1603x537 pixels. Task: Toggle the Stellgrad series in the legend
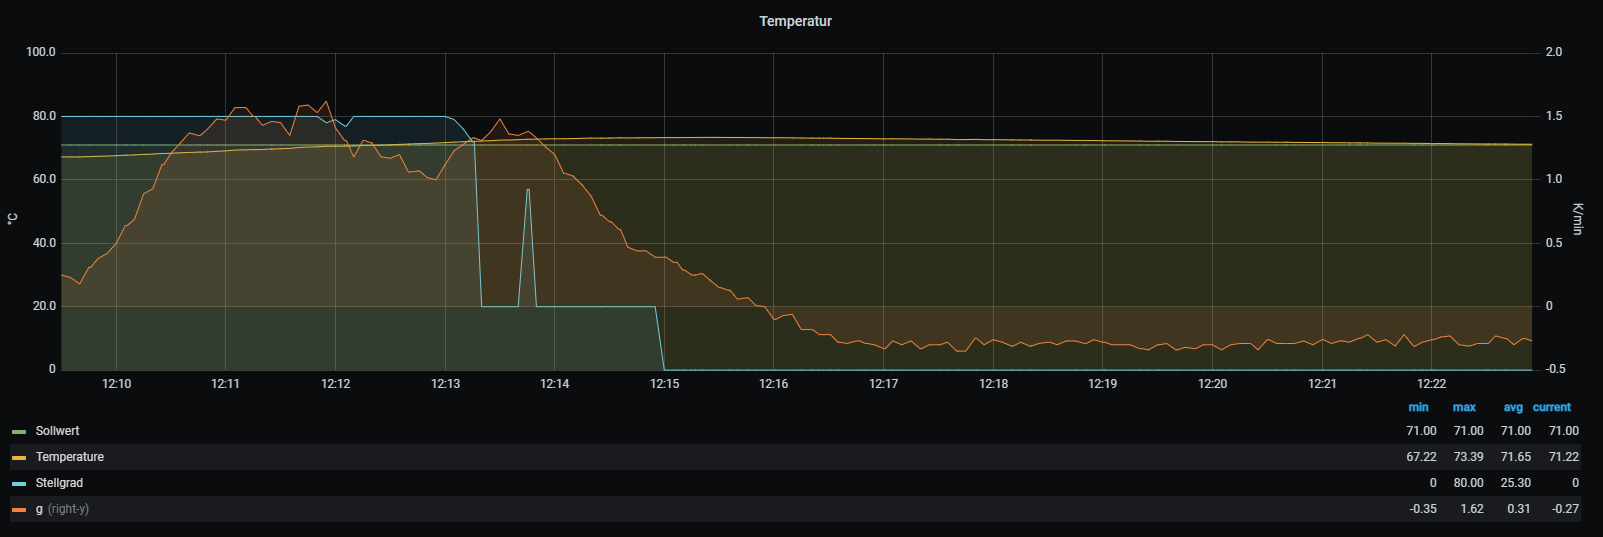point(59,483)
